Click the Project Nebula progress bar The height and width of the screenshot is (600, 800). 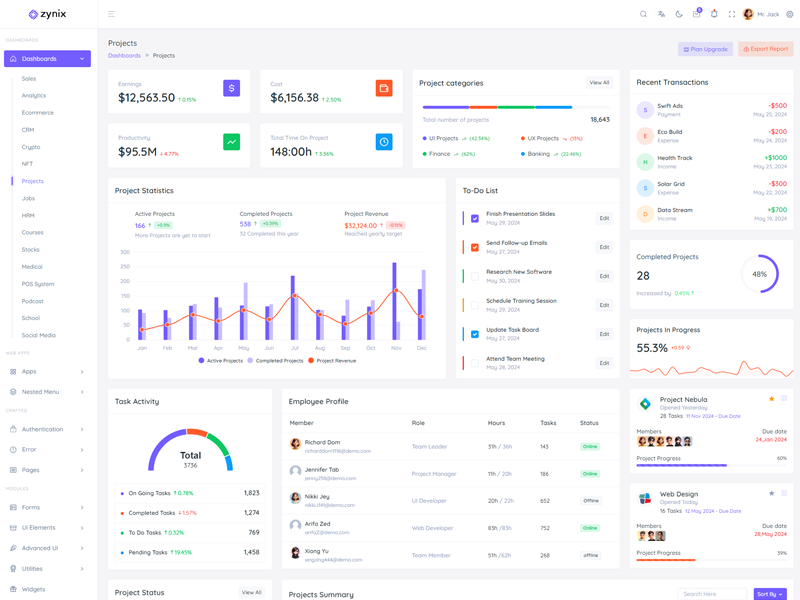pyautogui.click(x=711, y=465)
